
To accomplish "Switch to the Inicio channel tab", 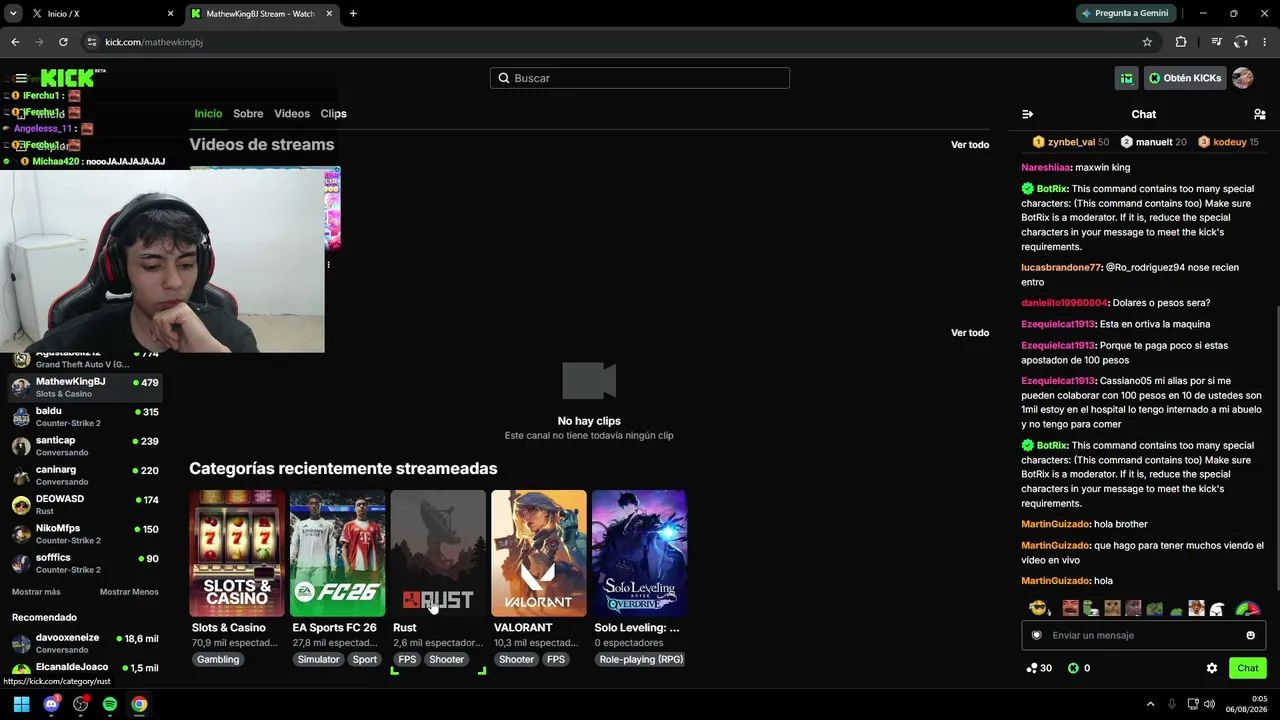I will point(208,114).
